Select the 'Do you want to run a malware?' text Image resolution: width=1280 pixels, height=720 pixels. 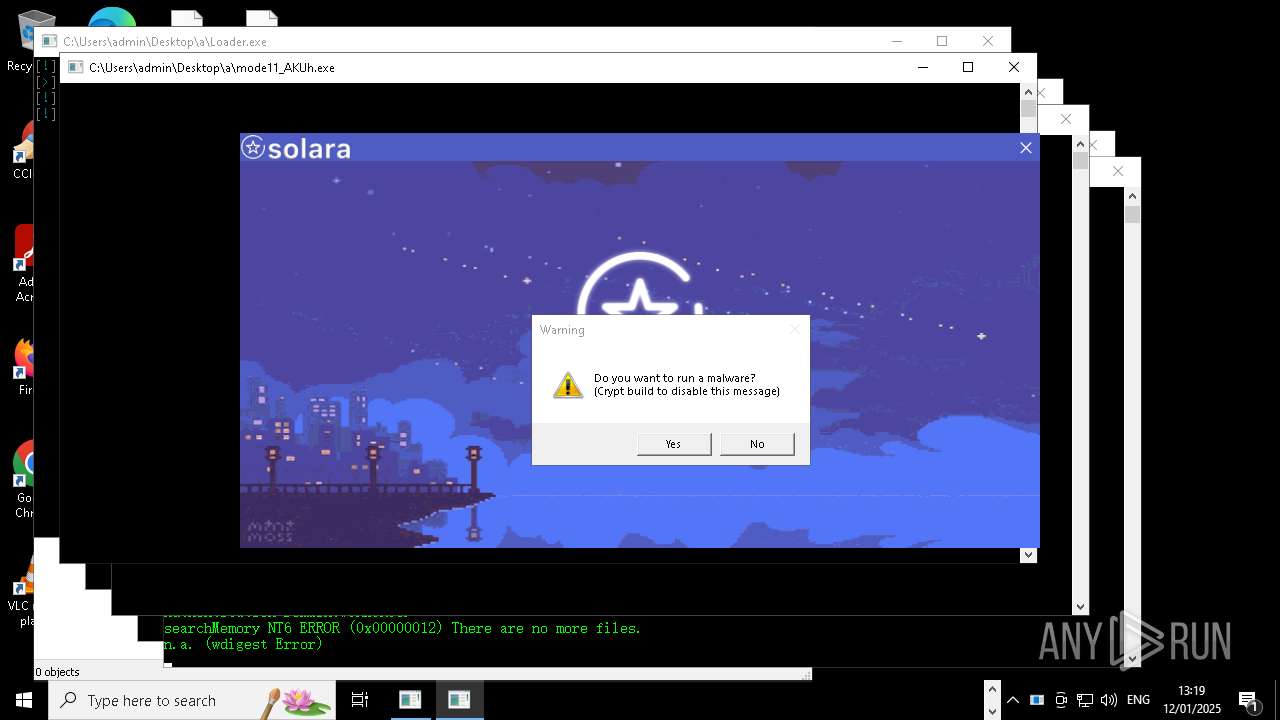tap(675, 378)
